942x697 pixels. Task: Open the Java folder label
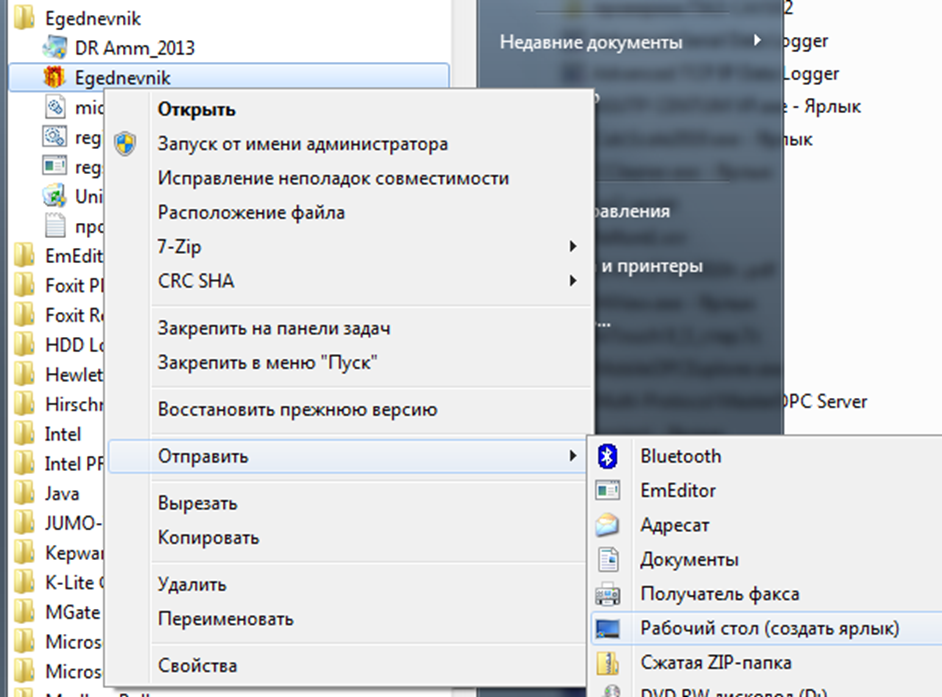coord(62,494)
